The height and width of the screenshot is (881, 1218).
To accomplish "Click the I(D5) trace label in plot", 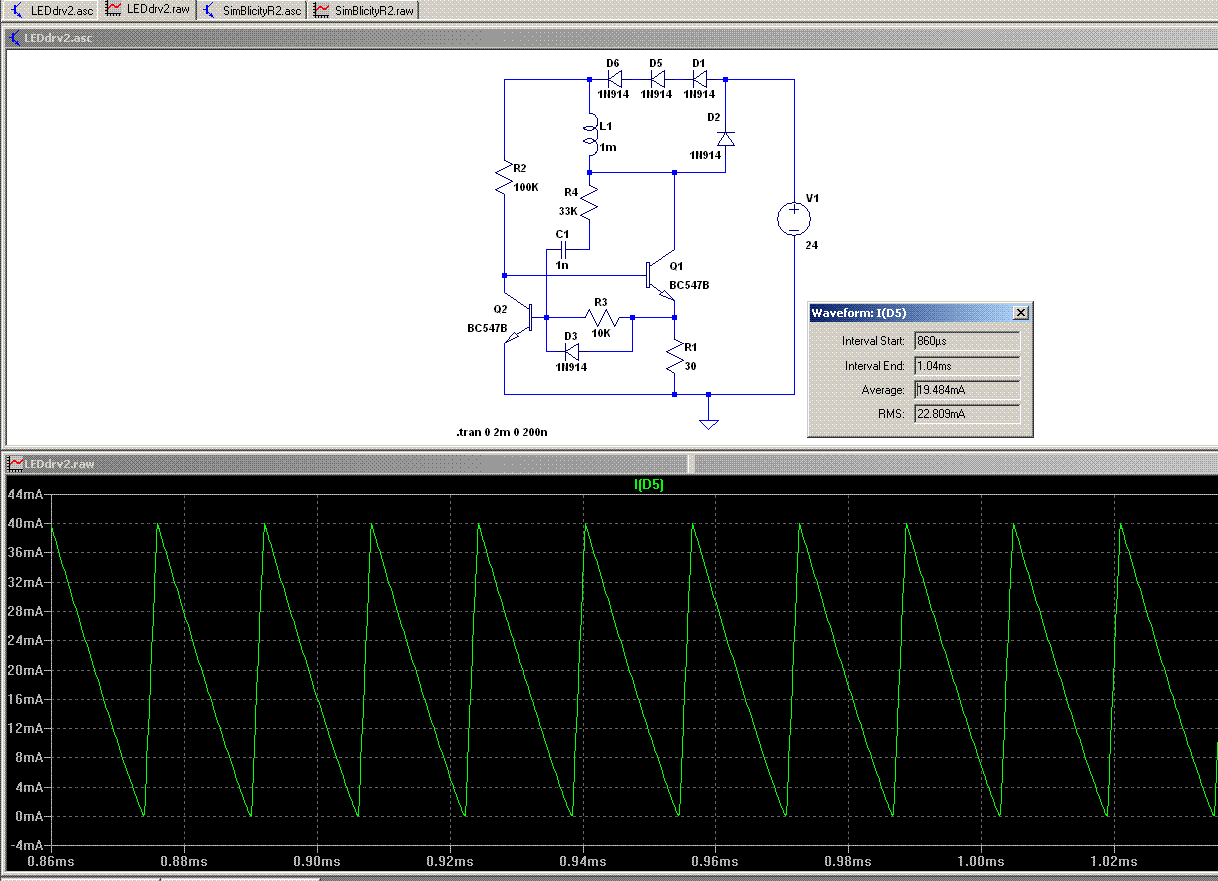I will (649, 485).
